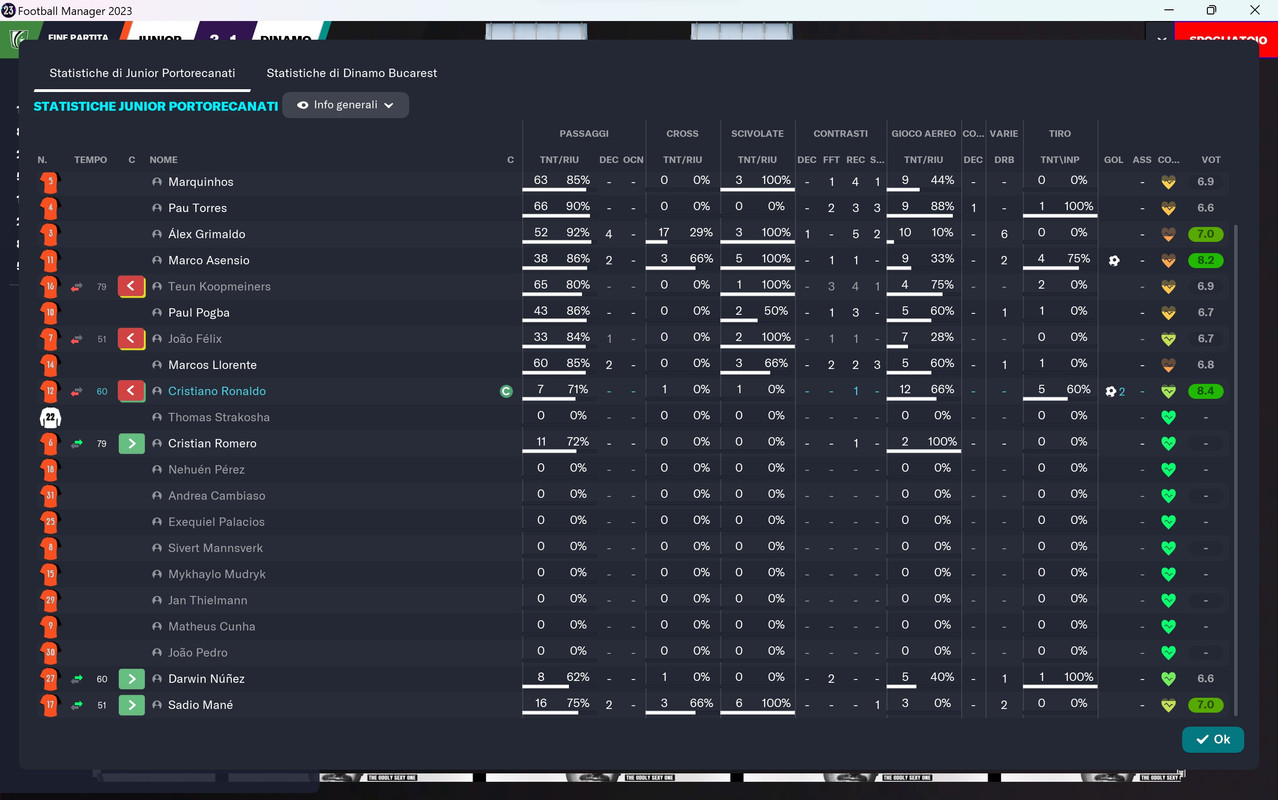
Task: Click the 7.0 rating badge for Álex Grimaldo
Action: tap(1206, 234)
